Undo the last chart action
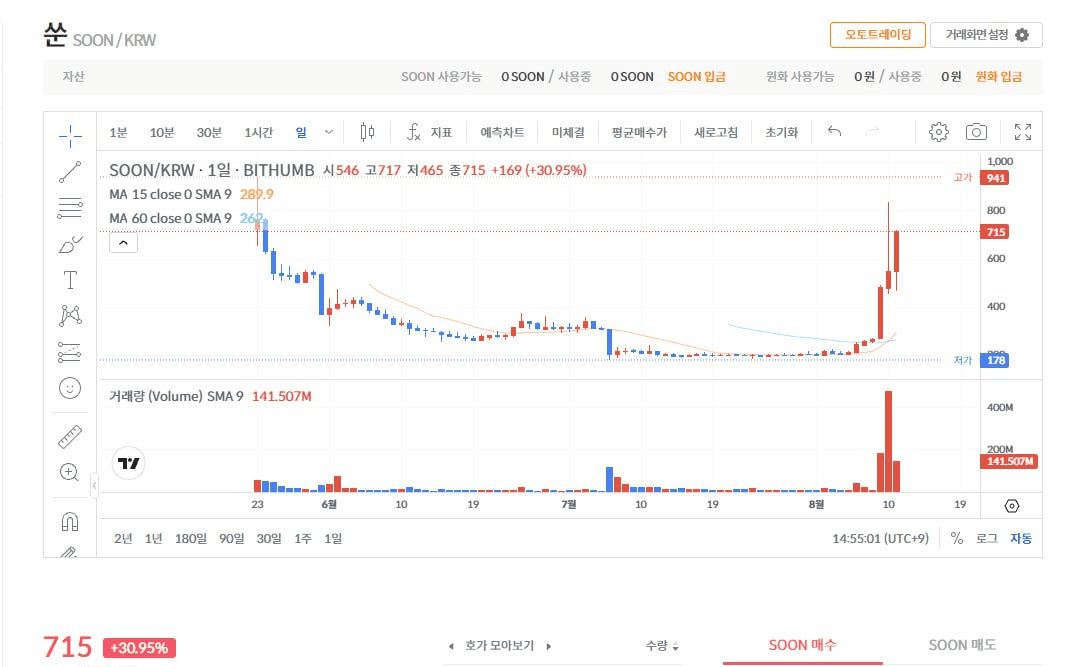Image resolution: width=1071 pixels, height=667 pixels. (834, 131)
